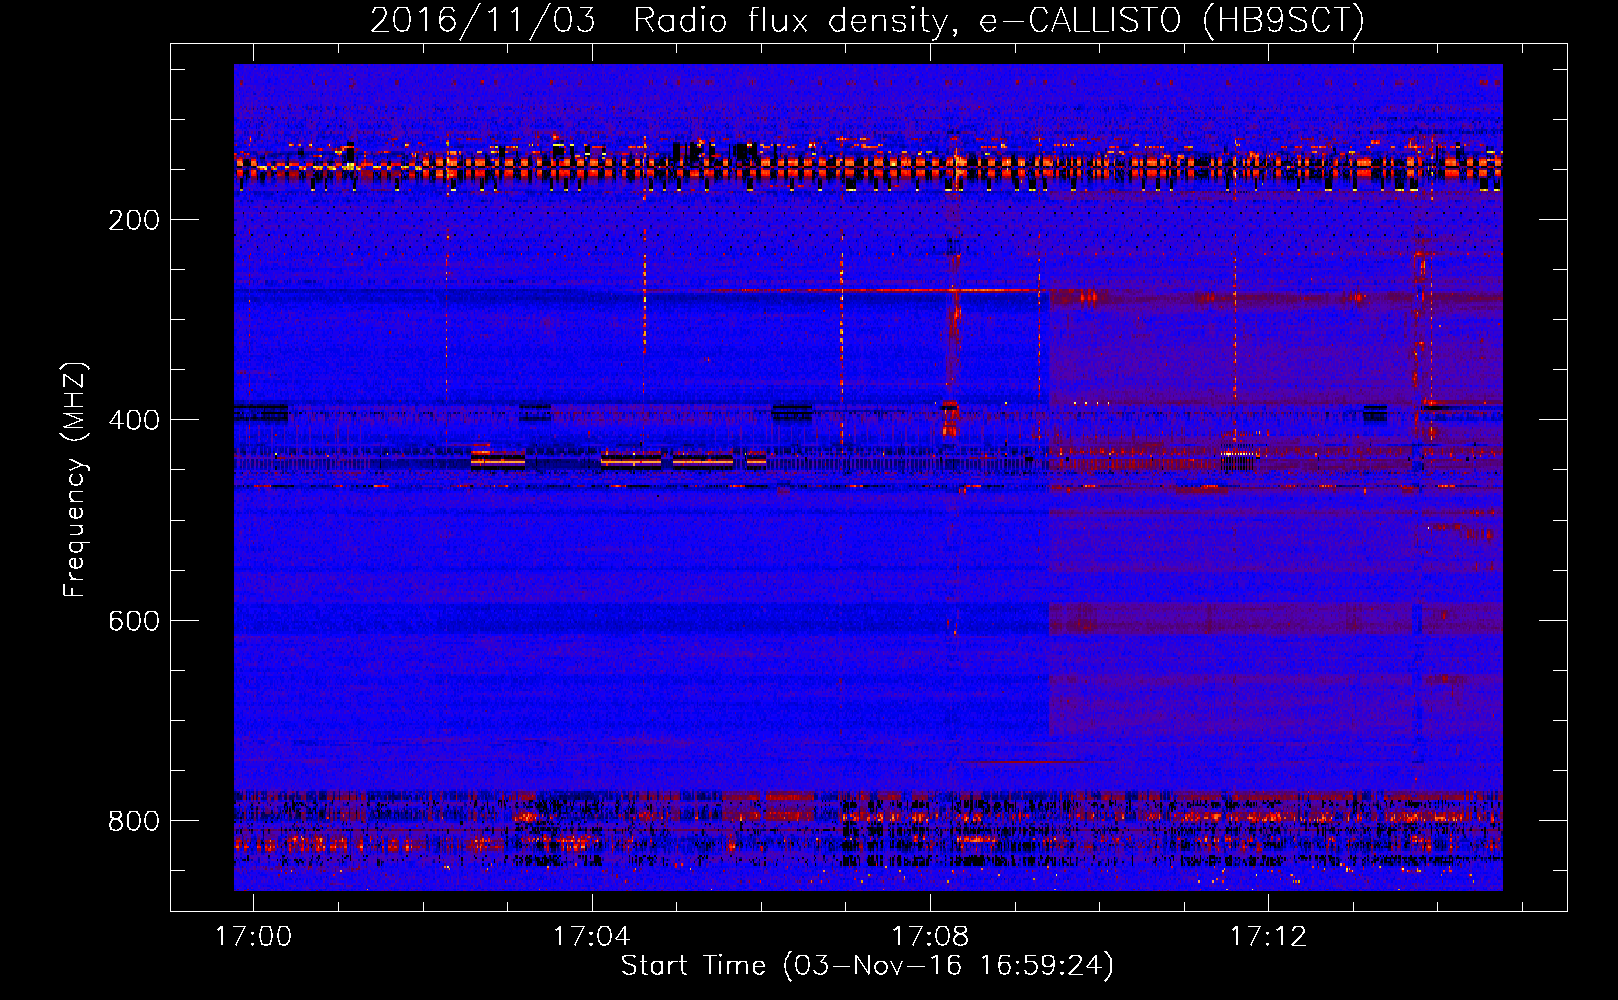Click the 200 frequency tick label
1618x1000 pixels.
pyautogui.click(x=134, y=220)
